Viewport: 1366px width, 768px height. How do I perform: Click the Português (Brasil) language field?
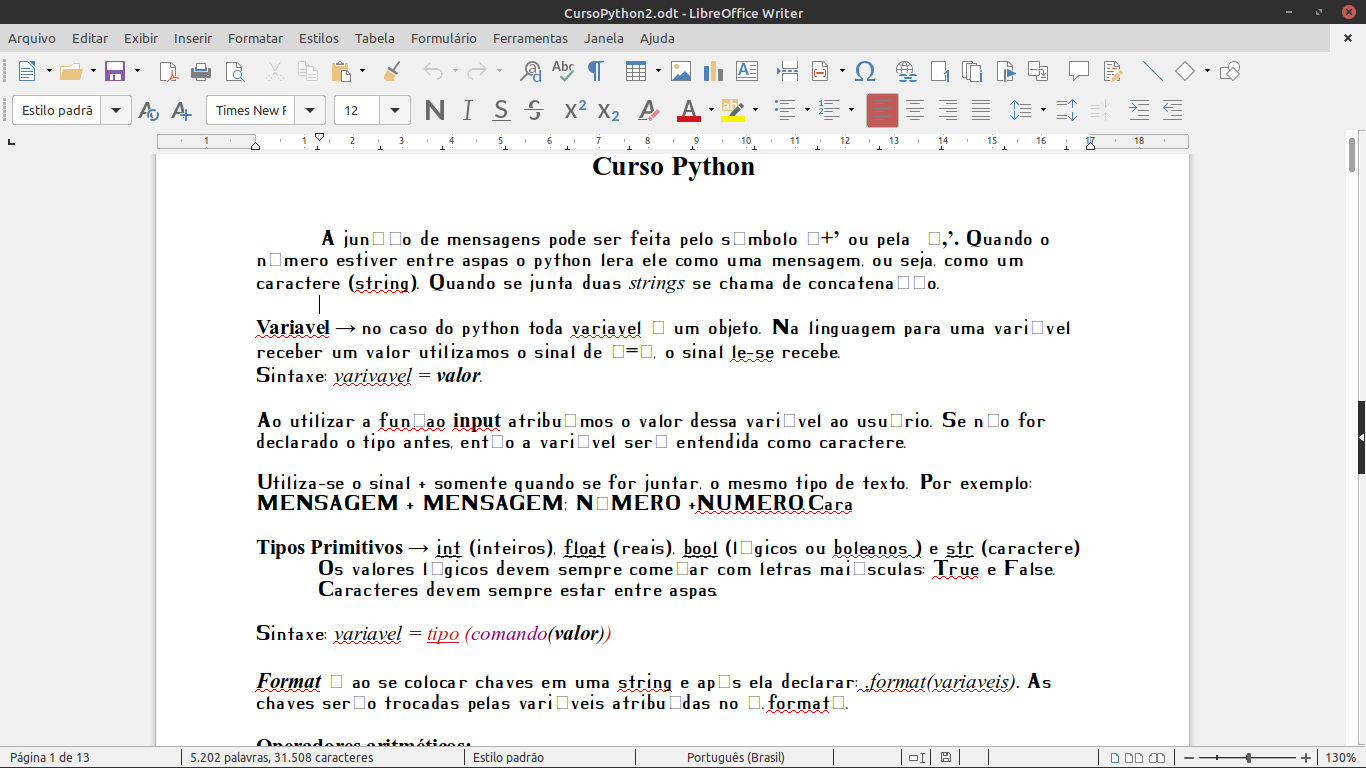point(736,758)
